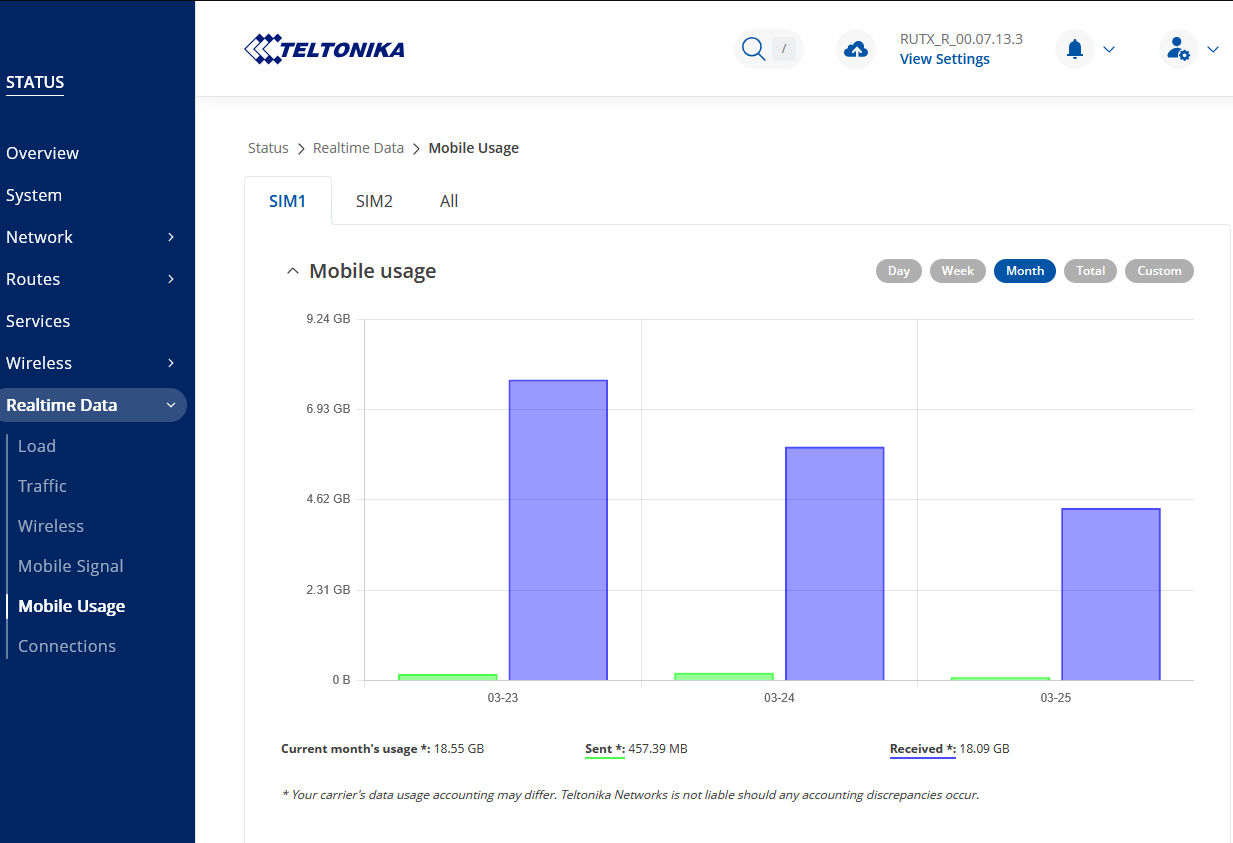Open the View Settings link
Viewport: 1233px width, 843px height.
pyautogui.click(x=945, y=59)
